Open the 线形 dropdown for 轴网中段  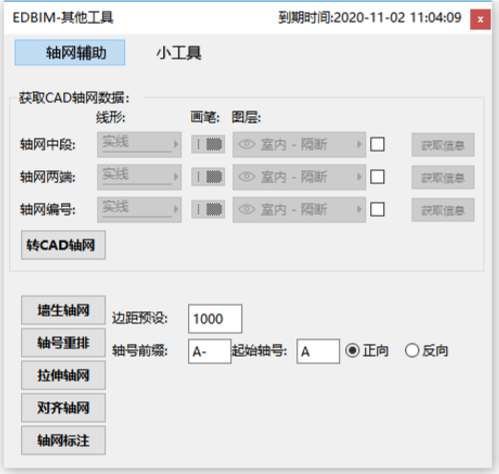pyautogui.click(x=139, y=144)
